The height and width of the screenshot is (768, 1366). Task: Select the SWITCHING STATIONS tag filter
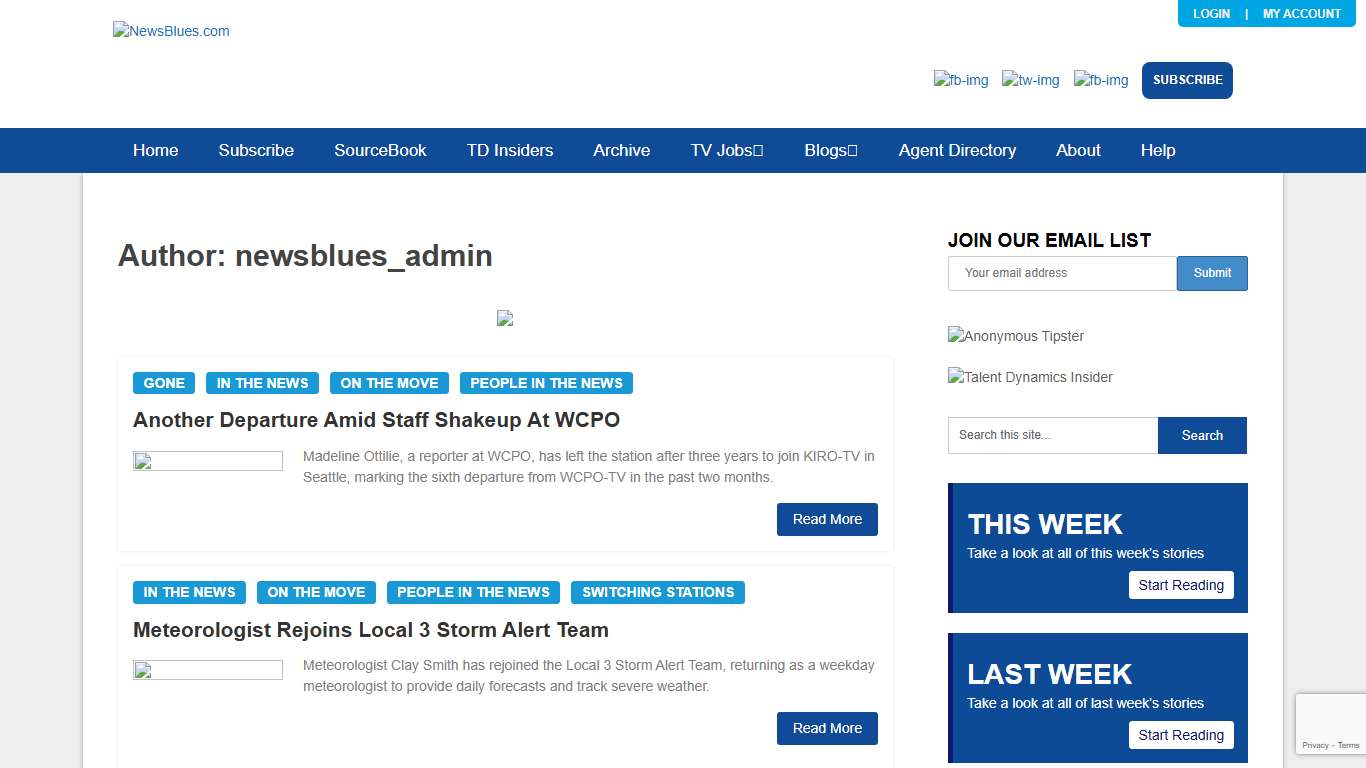click(x=657, y=592)
